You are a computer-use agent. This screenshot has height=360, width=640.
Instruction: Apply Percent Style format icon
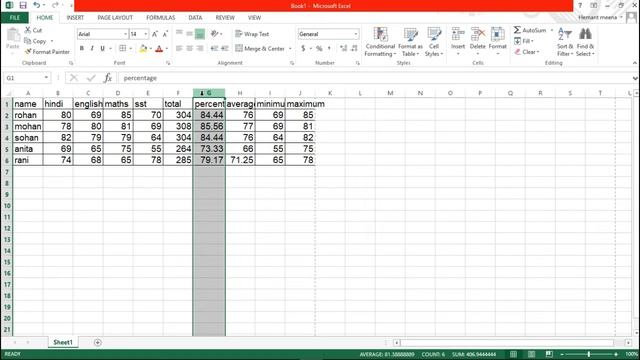(319, 49)
